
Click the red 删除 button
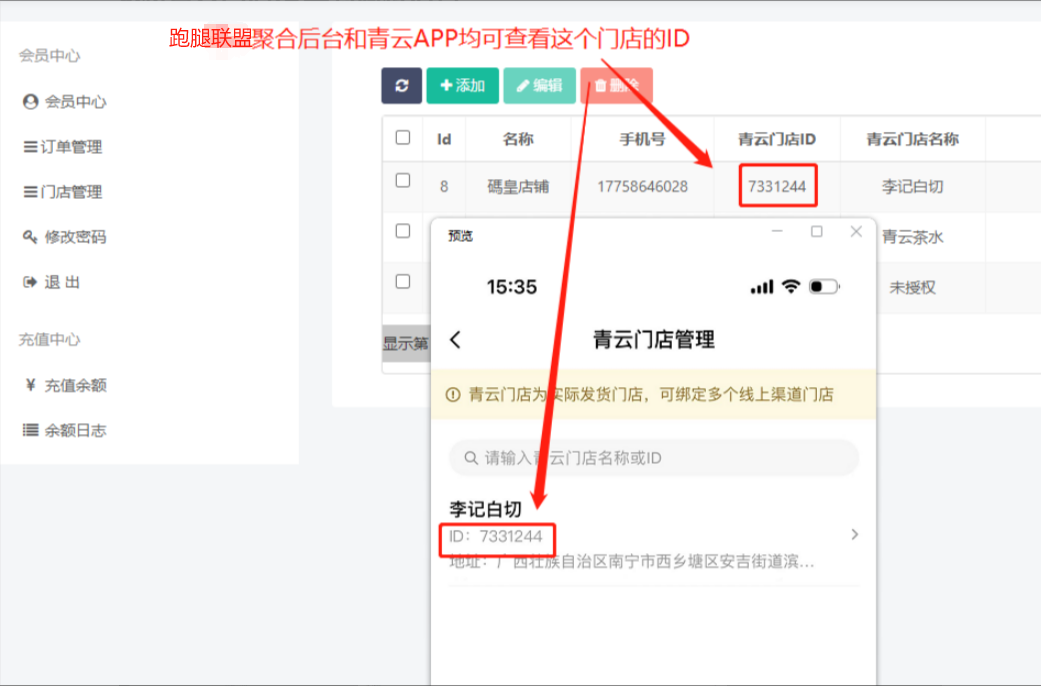(616, 86)
